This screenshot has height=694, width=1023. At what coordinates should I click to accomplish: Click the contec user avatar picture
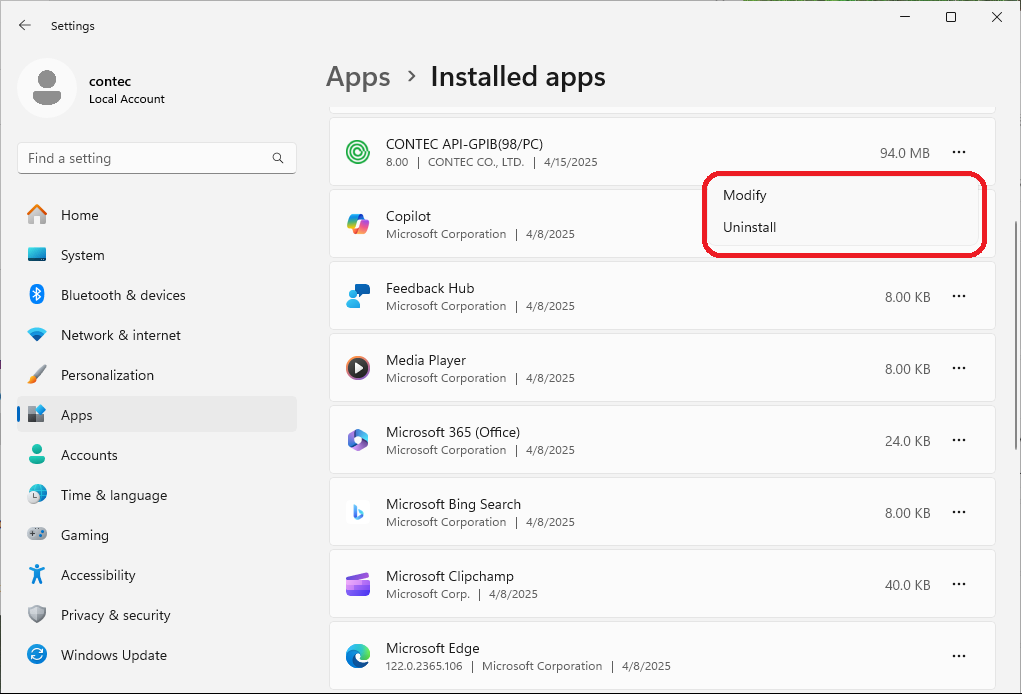point(47,88)
